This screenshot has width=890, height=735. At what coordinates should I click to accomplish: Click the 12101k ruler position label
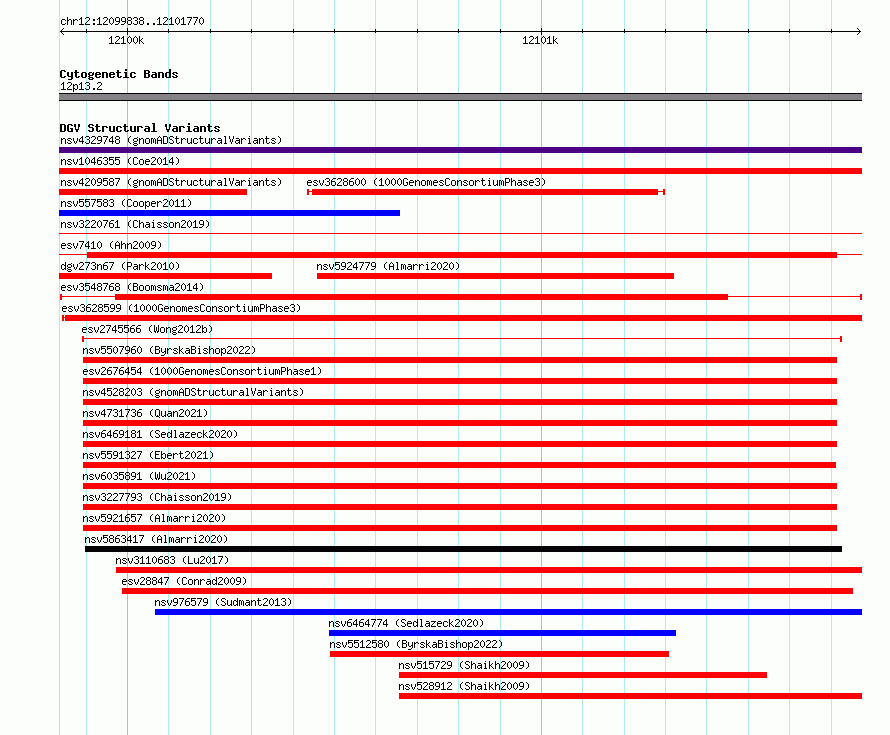click(x=540, y=40)
